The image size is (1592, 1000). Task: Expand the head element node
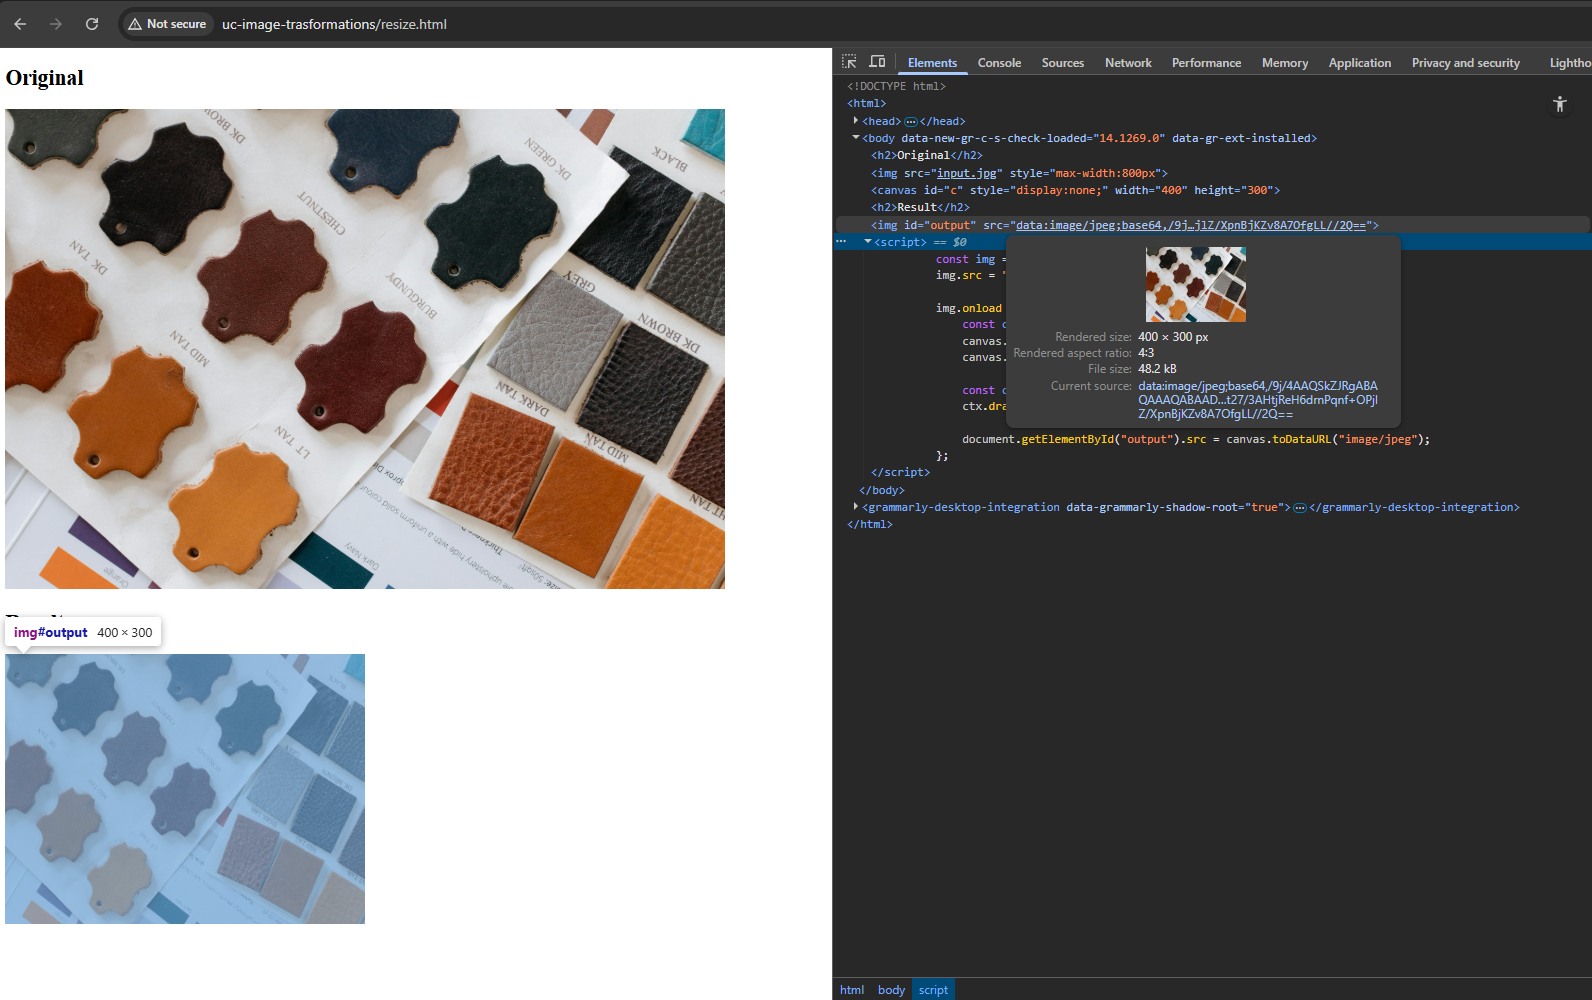pyautogui.click(x=856, y=121)
